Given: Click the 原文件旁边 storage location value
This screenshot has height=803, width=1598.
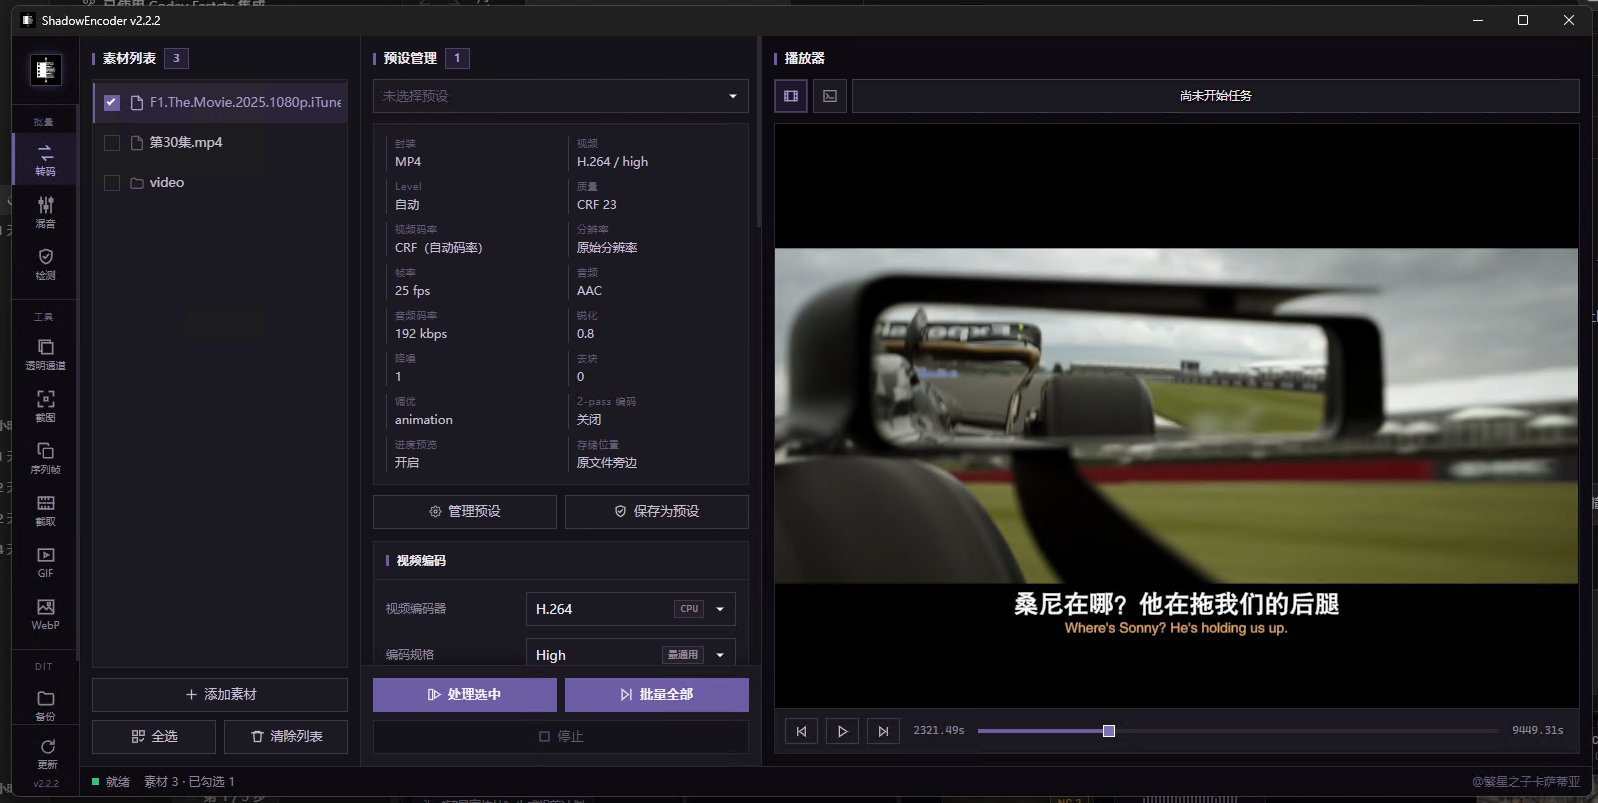Looking at the screenshot, I should 607,462.
